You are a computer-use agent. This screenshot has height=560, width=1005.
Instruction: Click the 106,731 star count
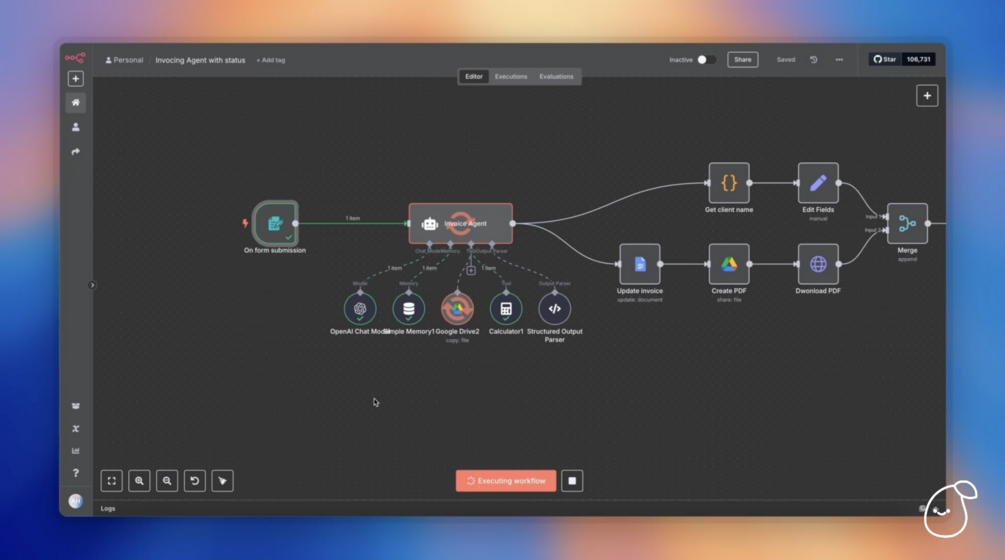click(918, 60)
